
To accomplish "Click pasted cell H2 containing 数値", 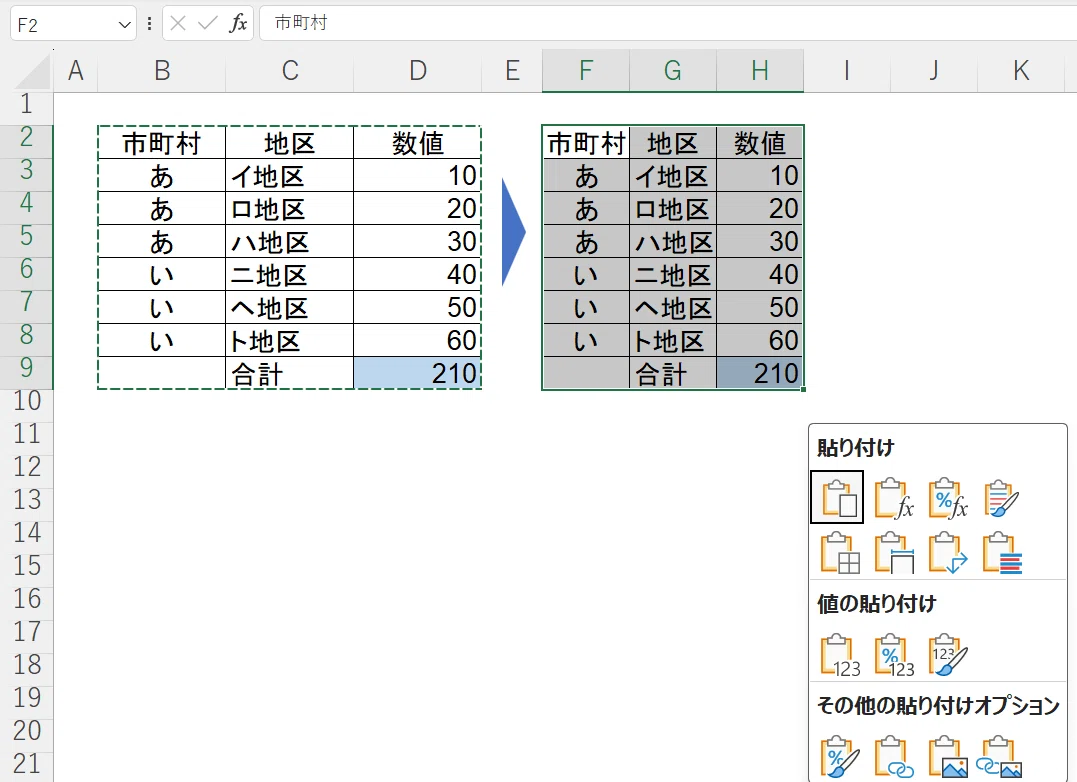I will (x=760, y=143).
